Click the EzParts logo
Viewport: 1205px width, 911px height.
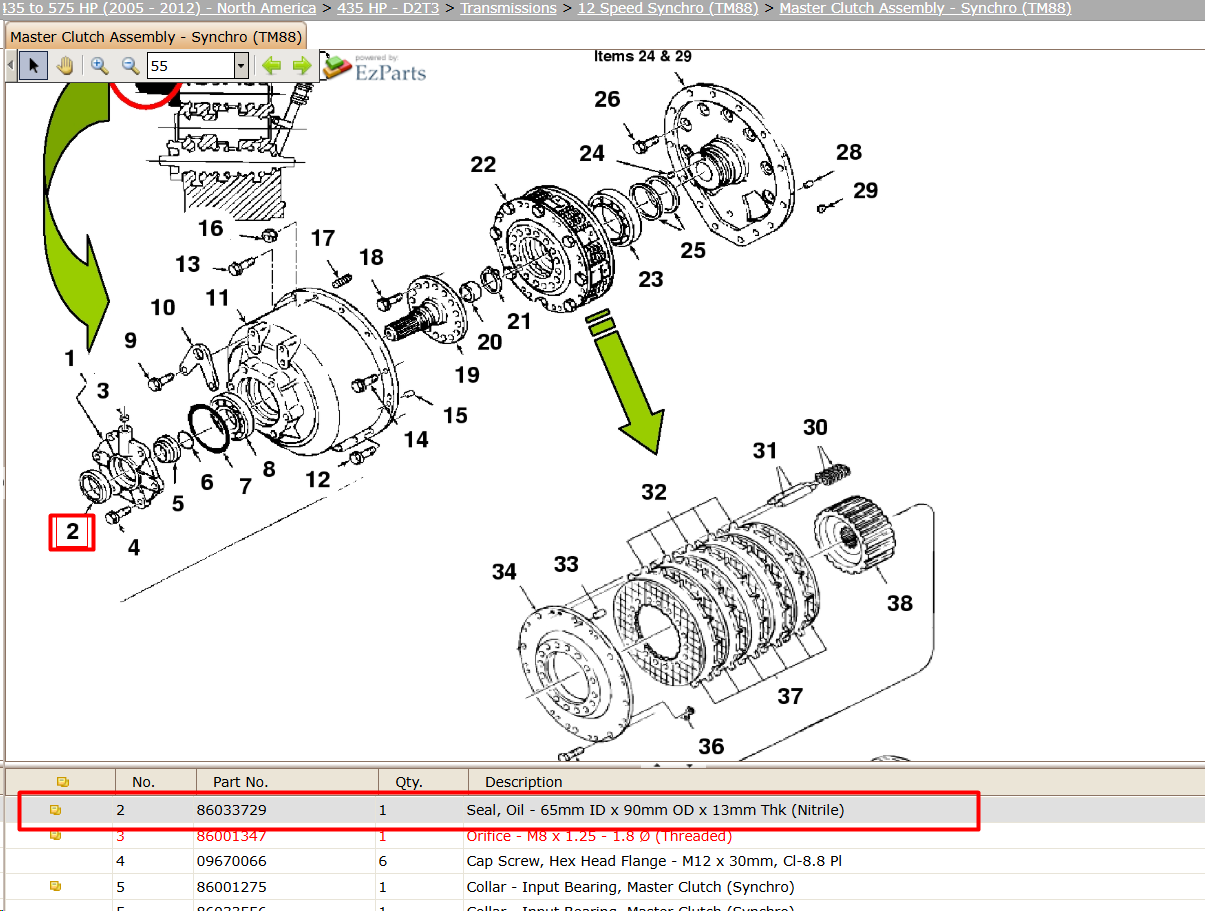[376, 68]
